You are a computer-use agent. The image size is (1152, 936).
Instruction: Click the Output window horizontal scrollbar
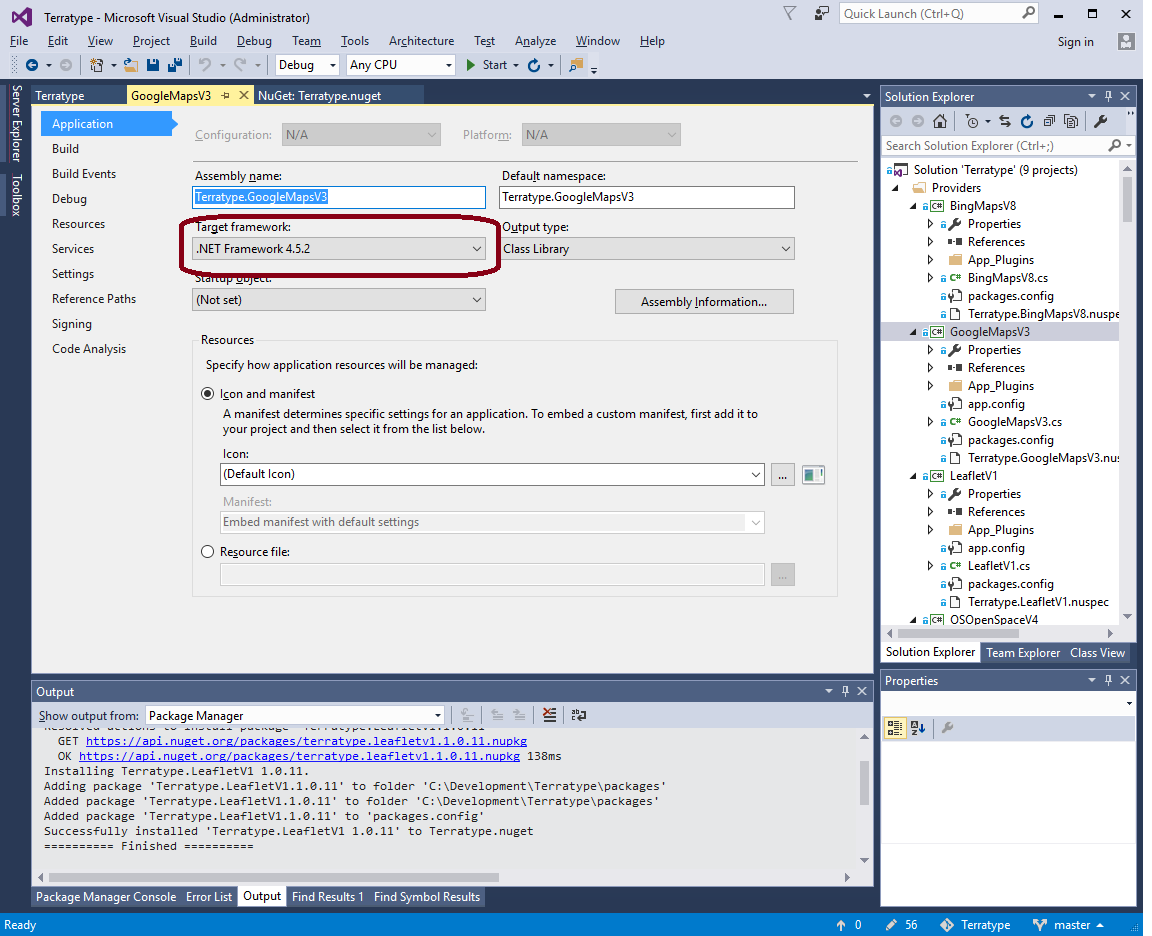point(273,877)
